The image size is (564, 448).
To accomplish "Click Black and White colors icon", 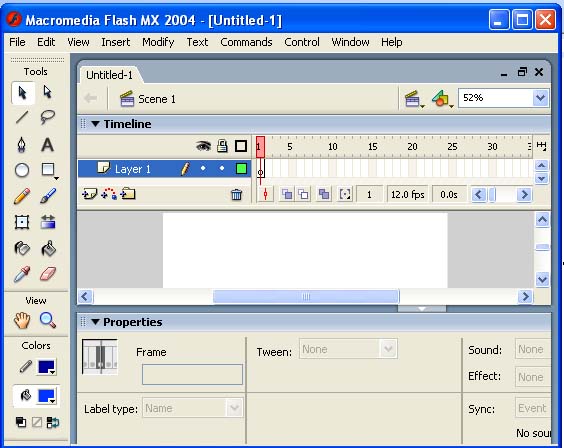I will [21, 422].
